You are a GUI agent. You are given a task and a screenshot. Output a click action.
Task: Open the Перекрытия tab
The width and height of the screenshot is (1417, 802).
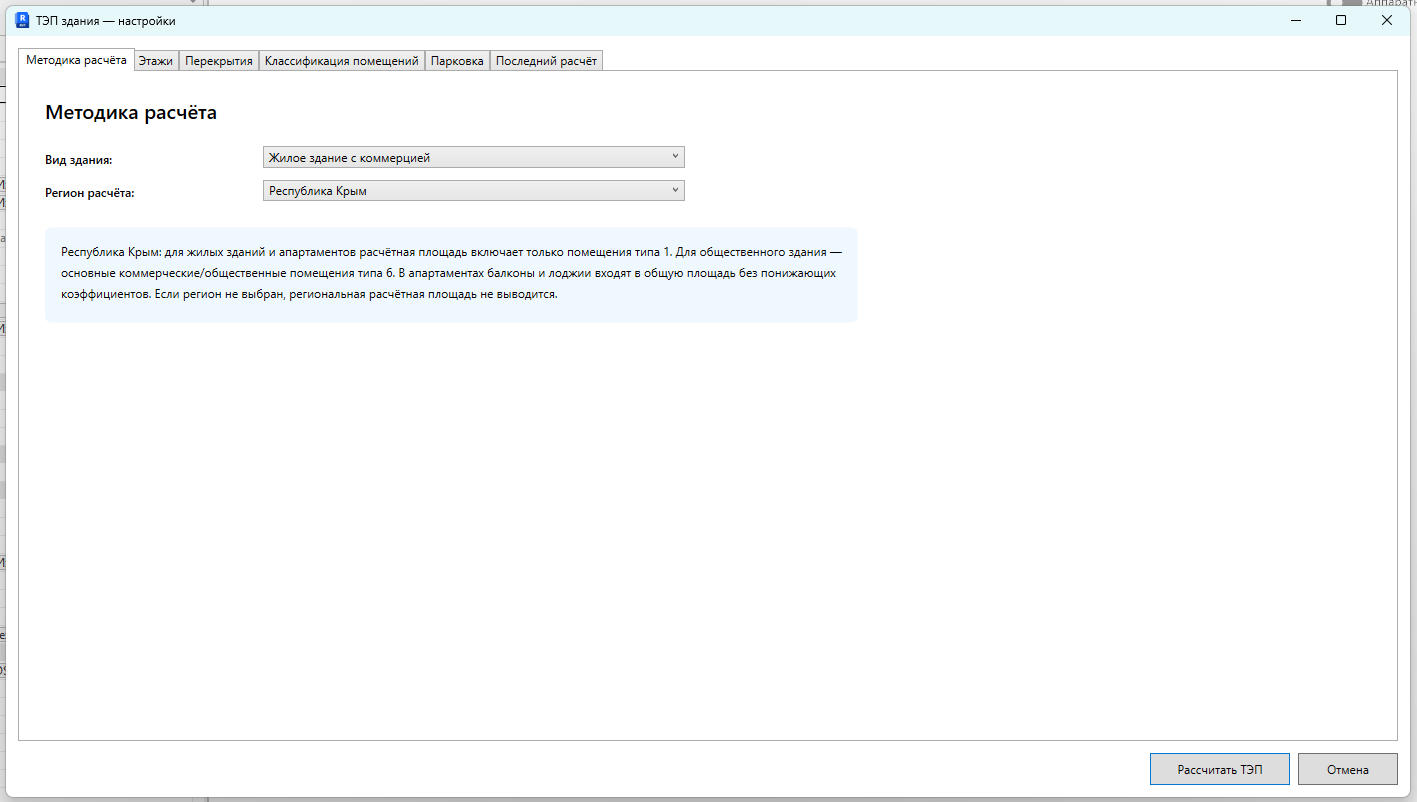point(219,61)
